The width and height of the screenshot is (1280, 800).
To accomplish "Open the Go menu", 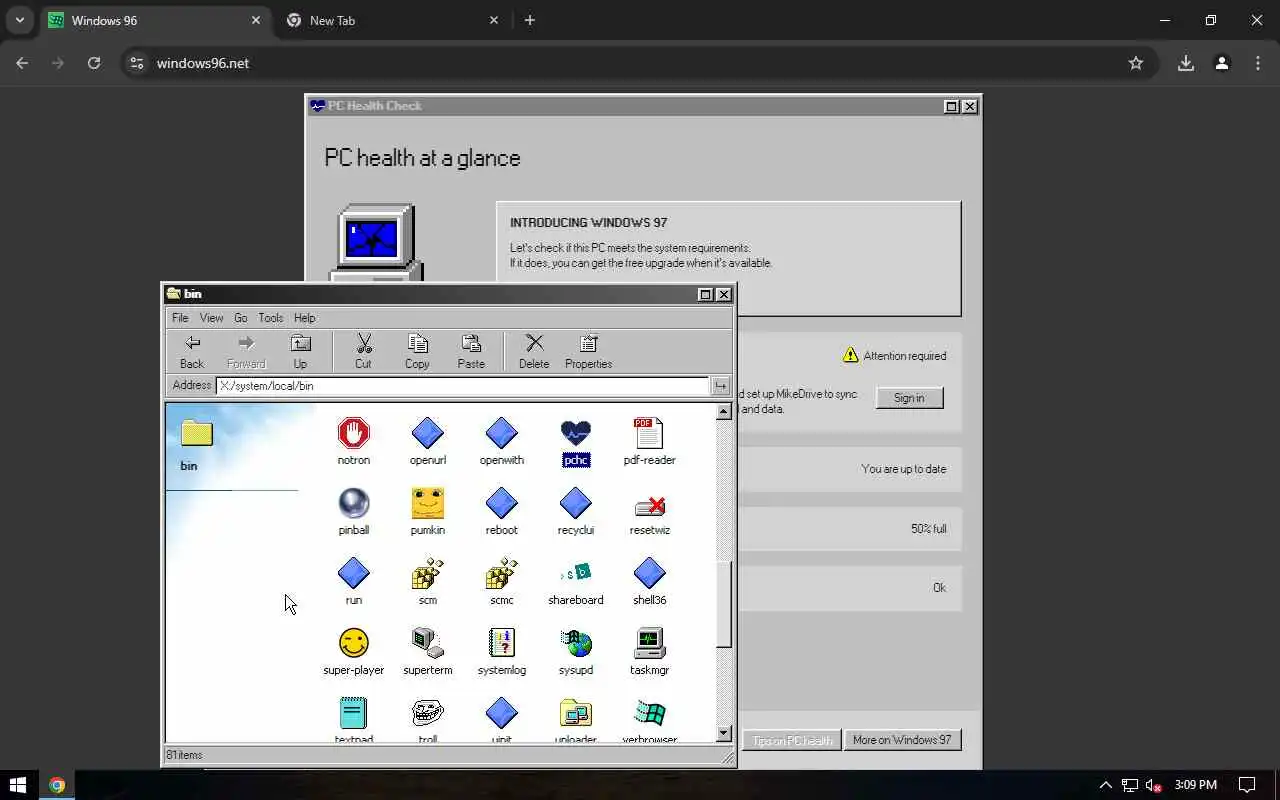I will tap(241, 318).
